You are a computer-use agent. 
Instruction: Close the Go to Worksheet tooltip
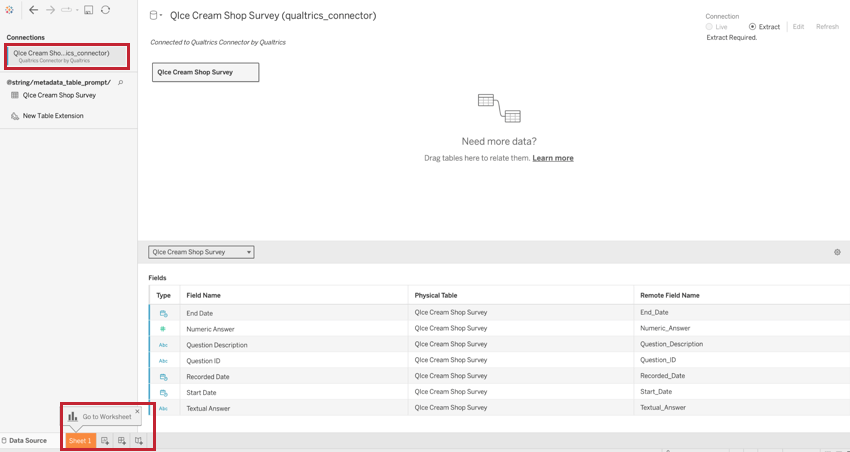point(137,411)
